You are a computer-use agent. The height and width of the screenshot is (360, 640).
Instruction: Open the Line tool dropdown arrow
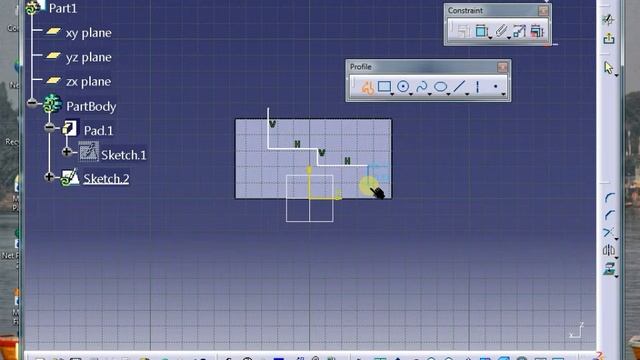467,94
